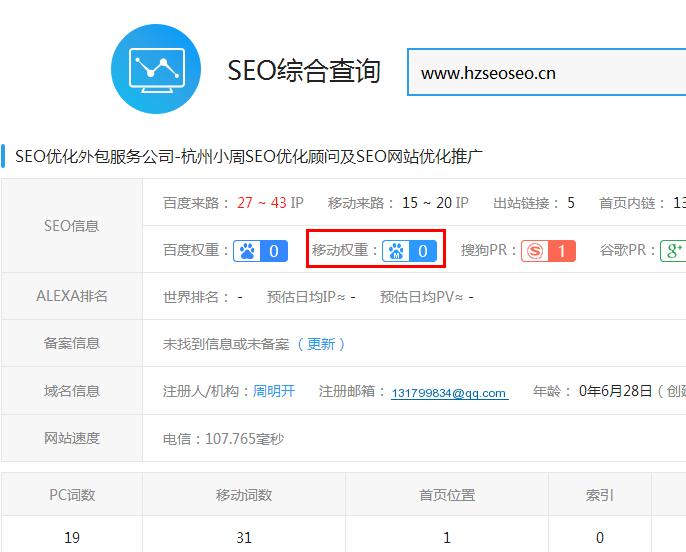Click the registrant email 131799834@qq.com

click(449, 393)
